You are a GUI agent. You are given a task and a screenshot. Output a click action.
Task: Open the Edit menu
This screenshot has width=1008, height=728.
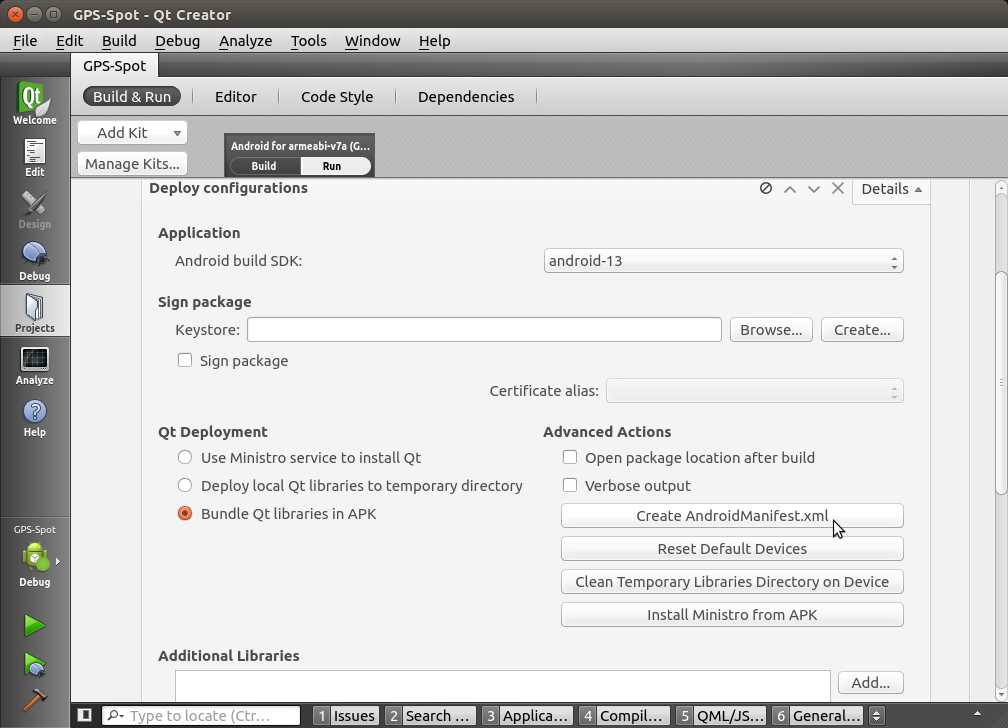(69, 41)
